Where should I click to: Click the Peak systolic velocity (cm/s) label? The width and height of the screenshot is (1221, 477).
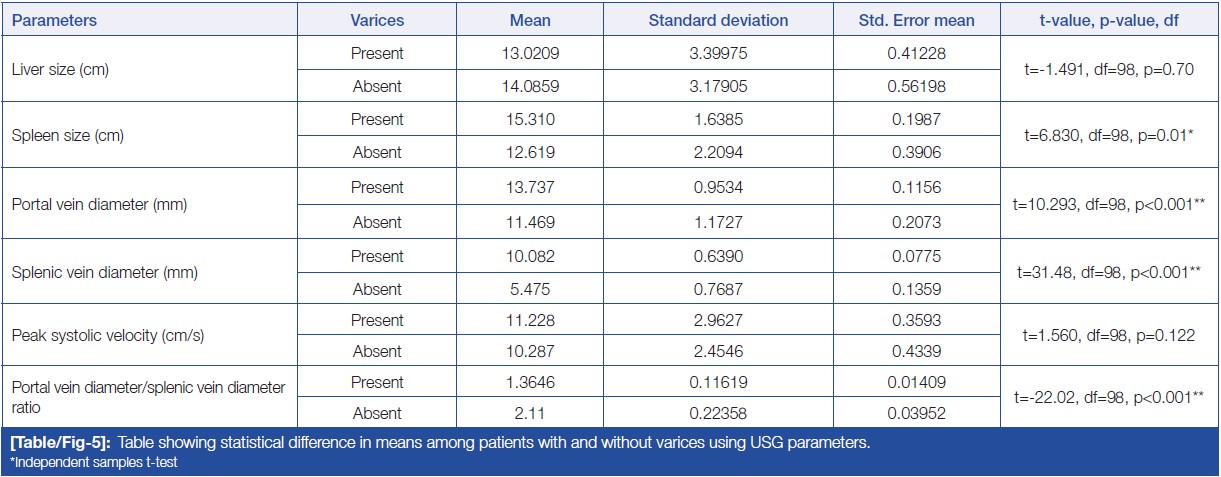click(x=108, y=336)
